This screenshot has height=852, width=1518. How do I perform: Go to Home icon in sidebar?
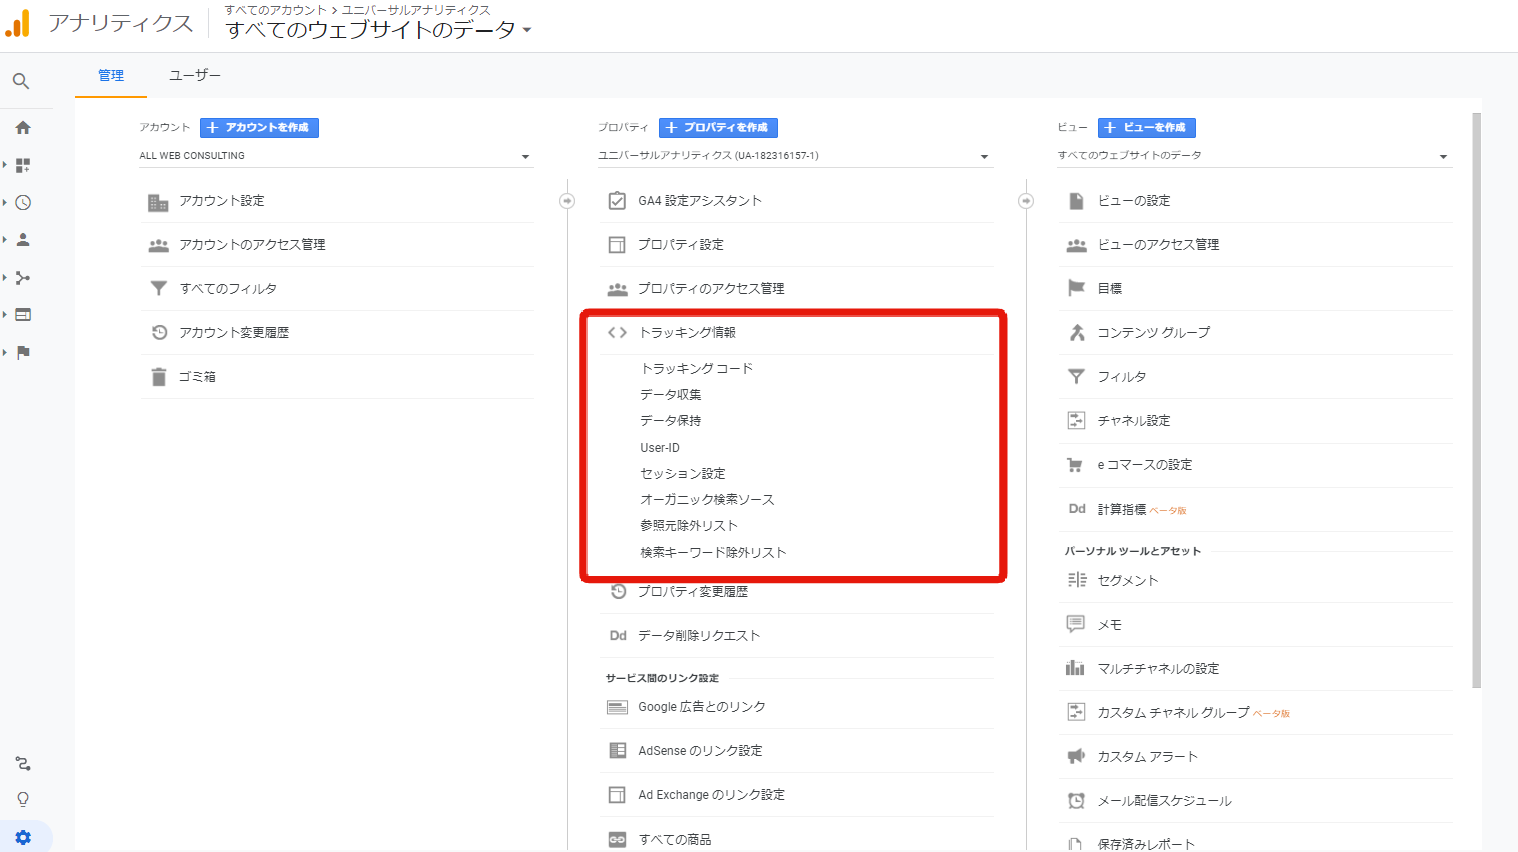[x=23, y=128]
